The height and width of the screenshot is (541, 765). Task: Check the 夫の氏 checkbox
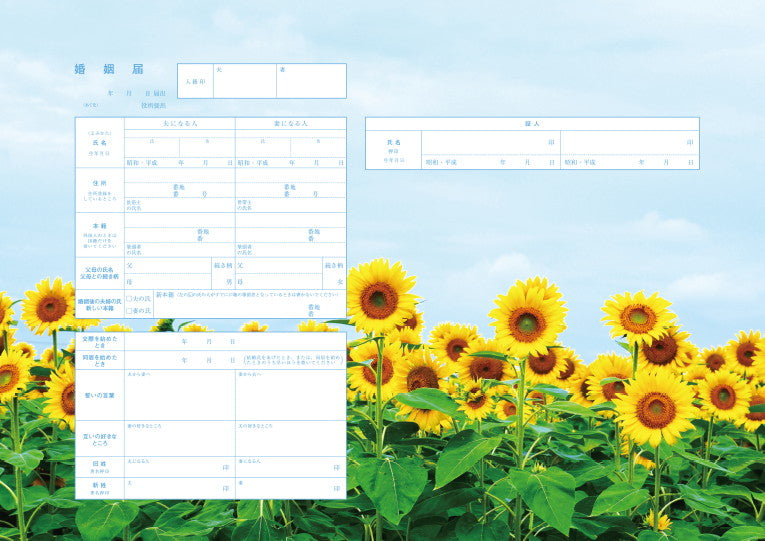(128, 298)
